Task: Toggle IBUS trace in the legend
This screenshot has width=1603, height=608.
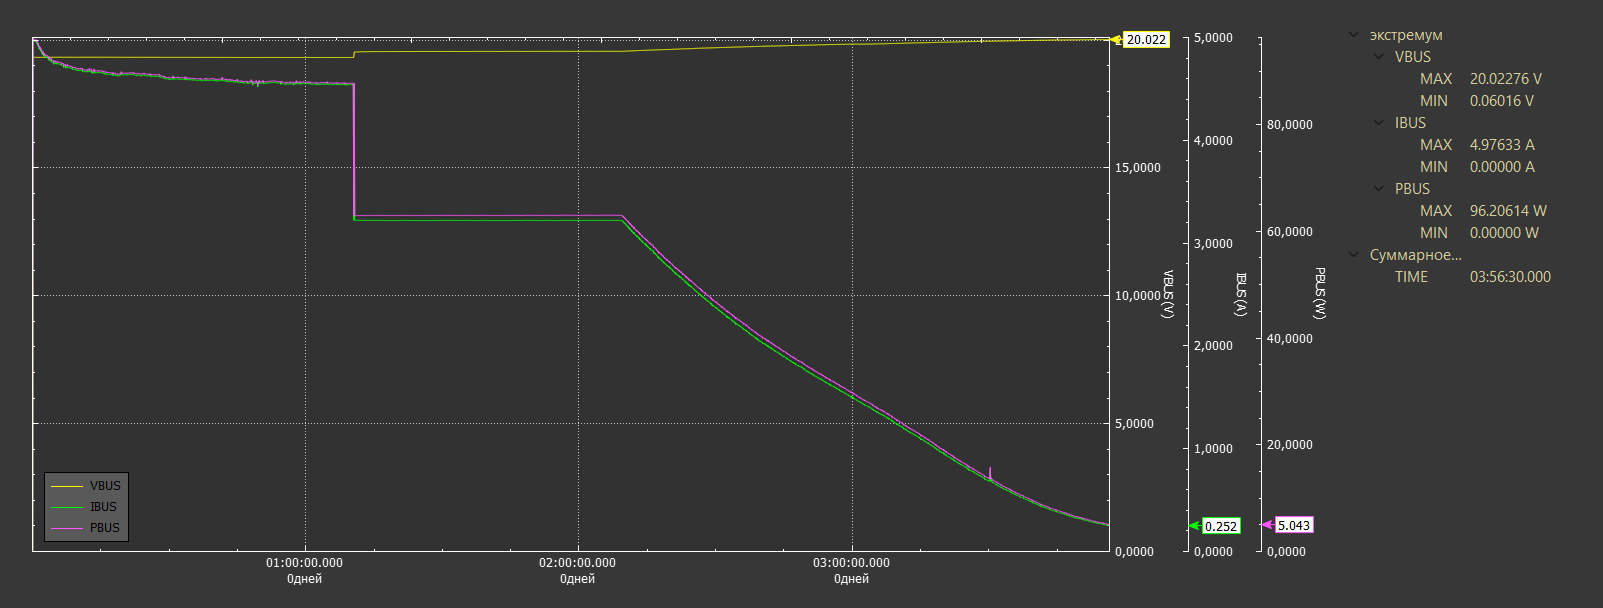Action: point(86,507)
